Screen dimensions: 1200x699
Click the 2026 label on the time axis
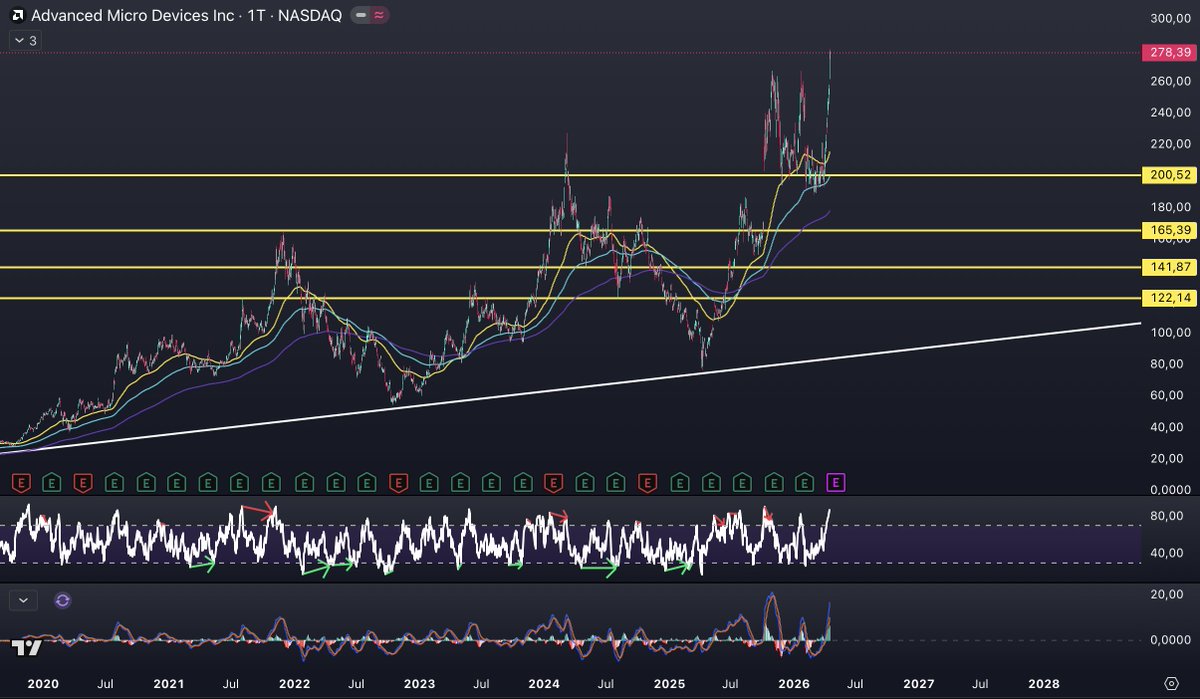coord(794,684)
